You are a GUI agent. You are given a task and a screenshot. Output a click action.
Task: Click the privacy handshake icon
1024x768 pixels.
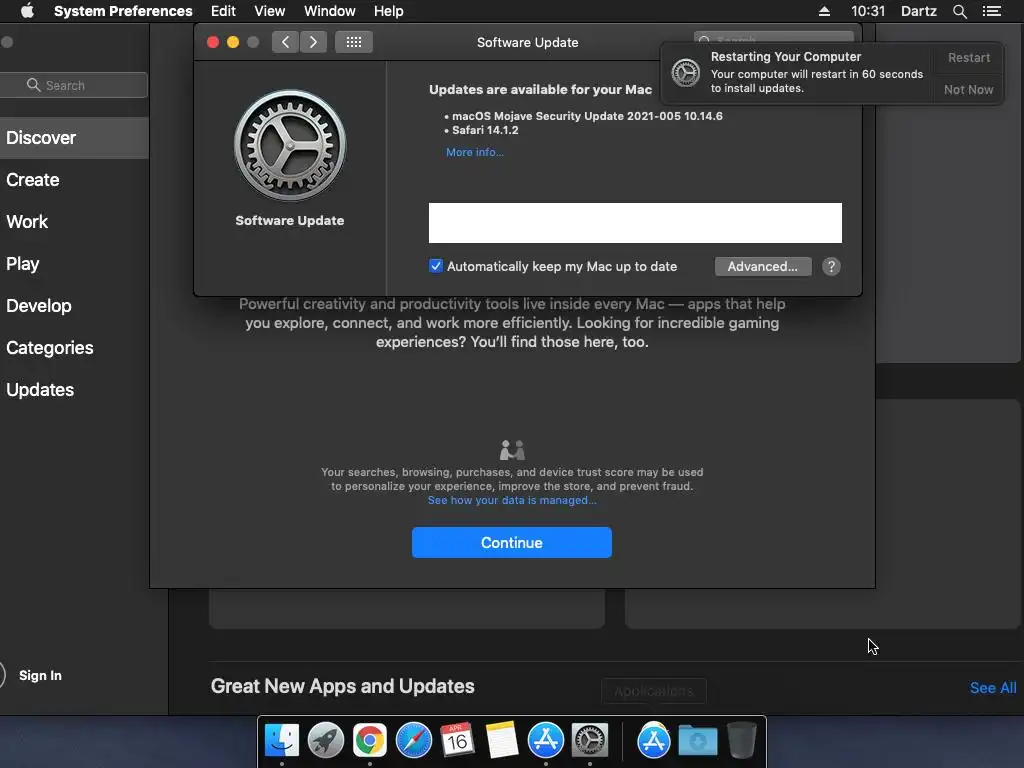512,449
